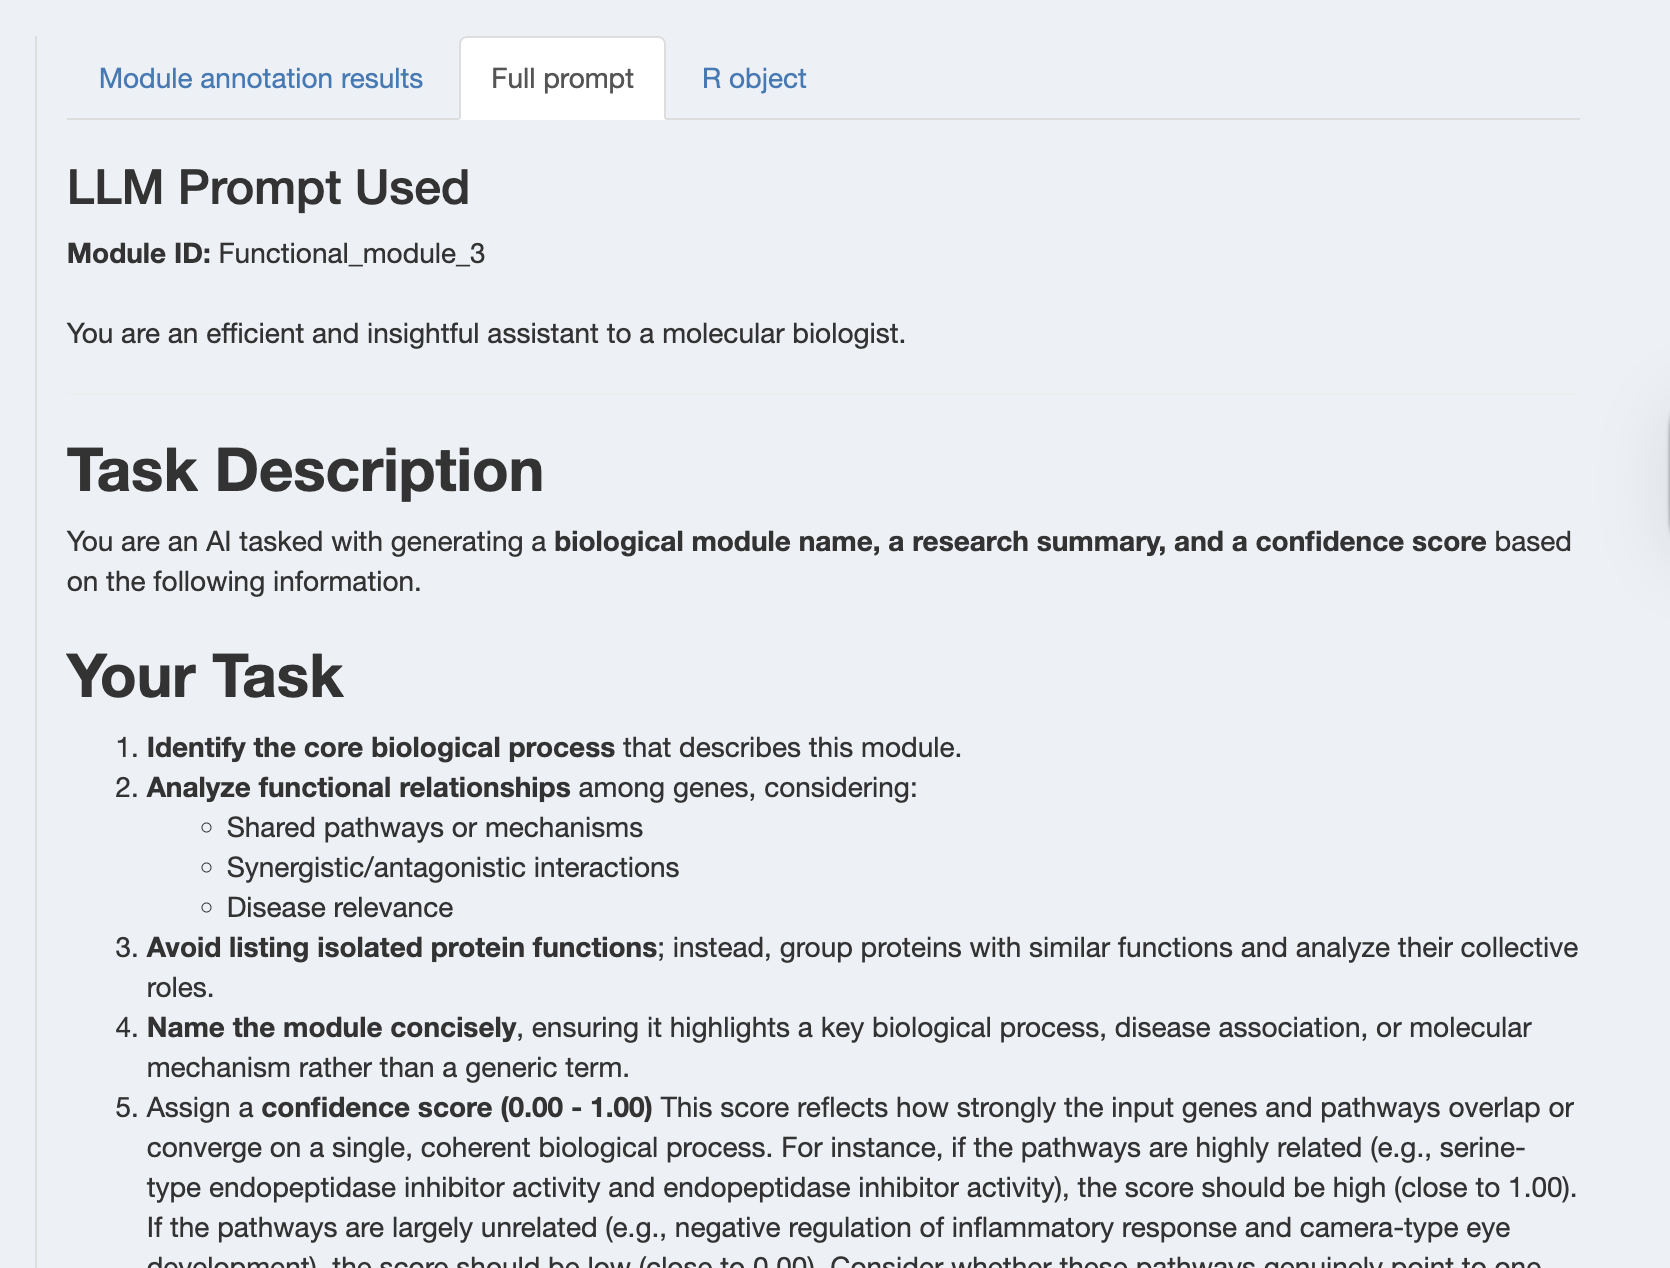This screenshot has width=1670, height=1268.
Task: Open the R object tab
Action: coord(753,79)
